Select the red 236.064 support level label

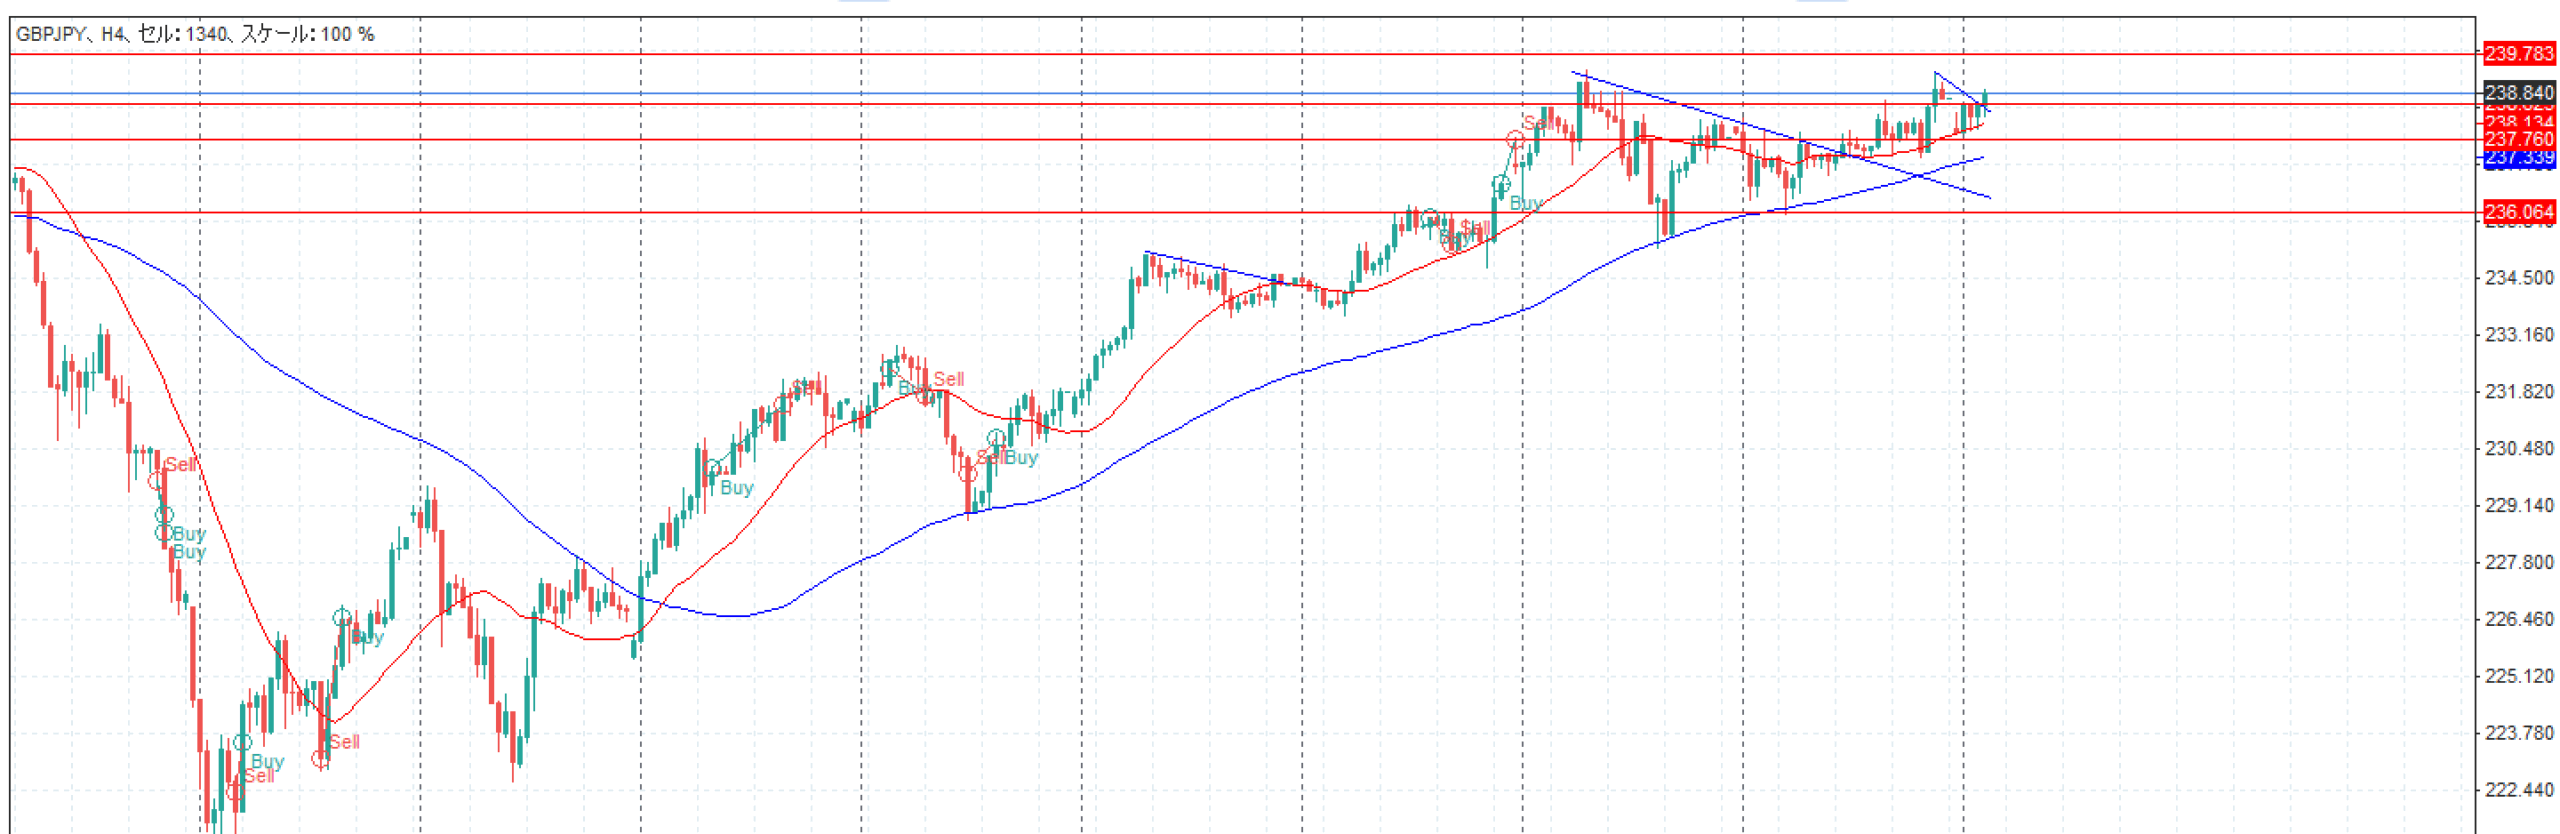coord(2518,212)
